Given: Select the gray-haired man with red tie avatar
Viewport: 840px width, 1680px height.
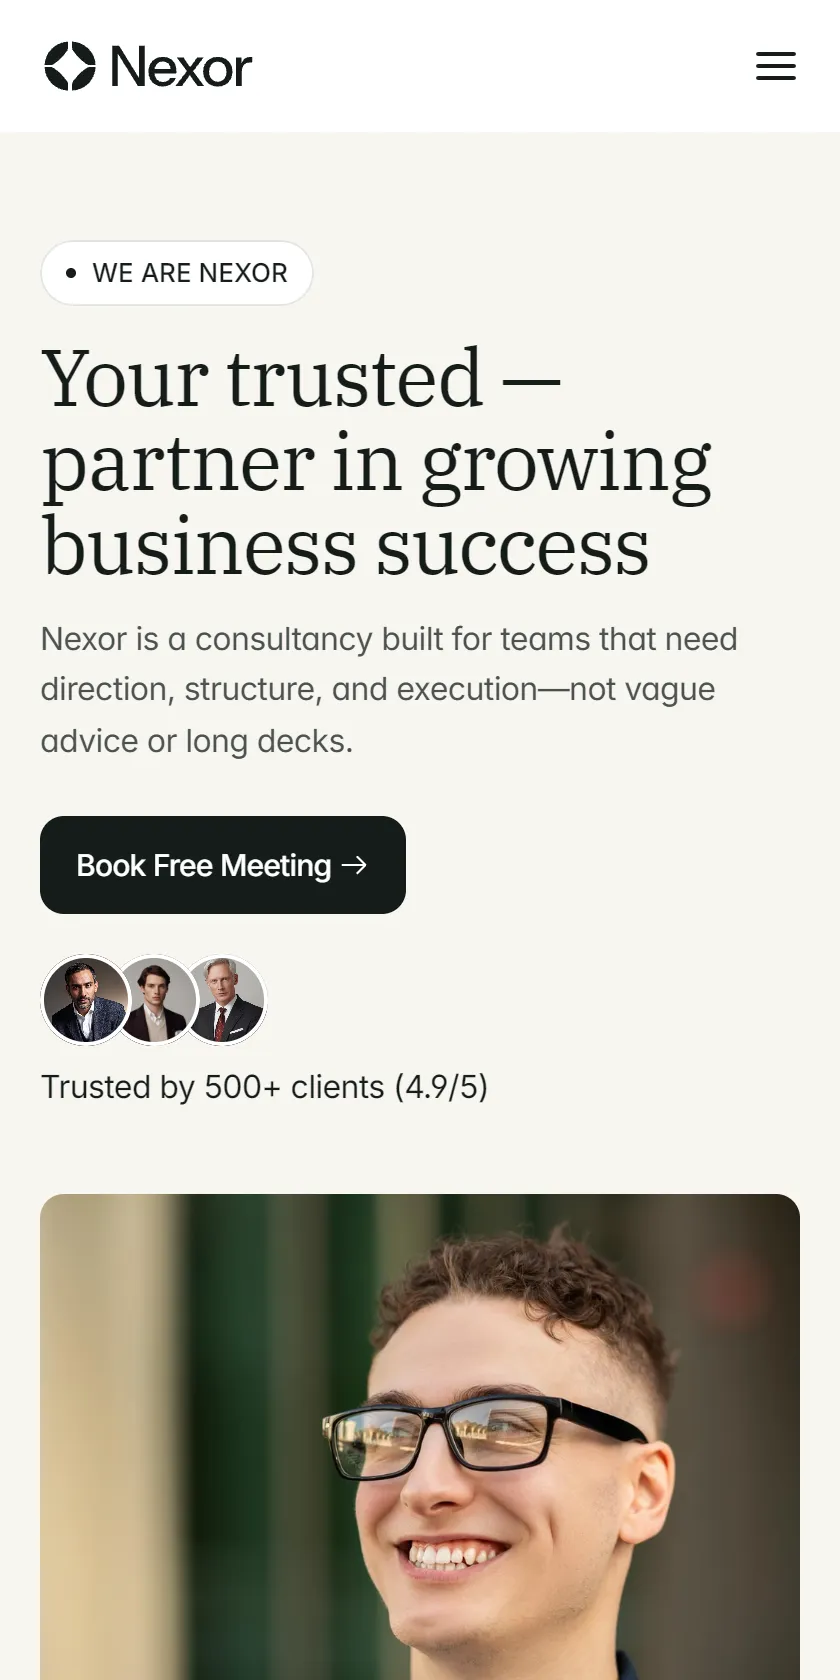Looking at the screenshot, I should pos(225,1000).
